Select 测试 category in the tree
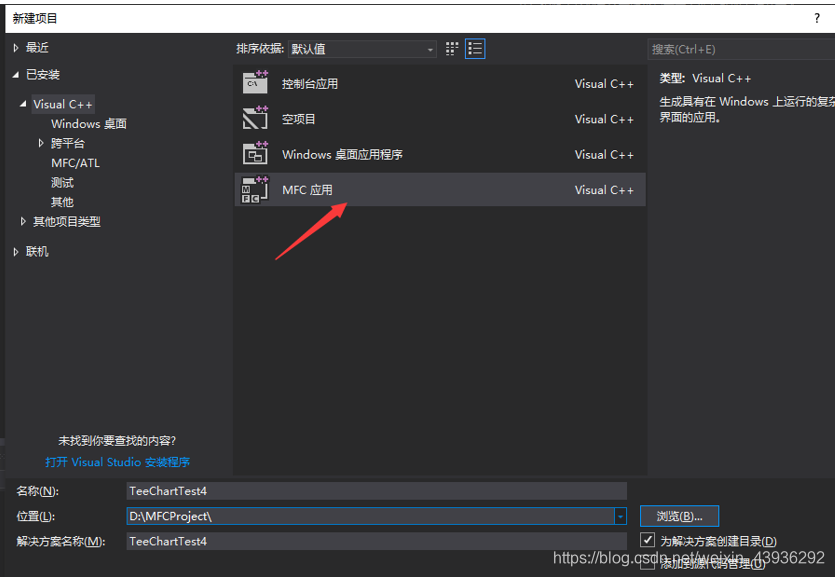 [62, 183]
